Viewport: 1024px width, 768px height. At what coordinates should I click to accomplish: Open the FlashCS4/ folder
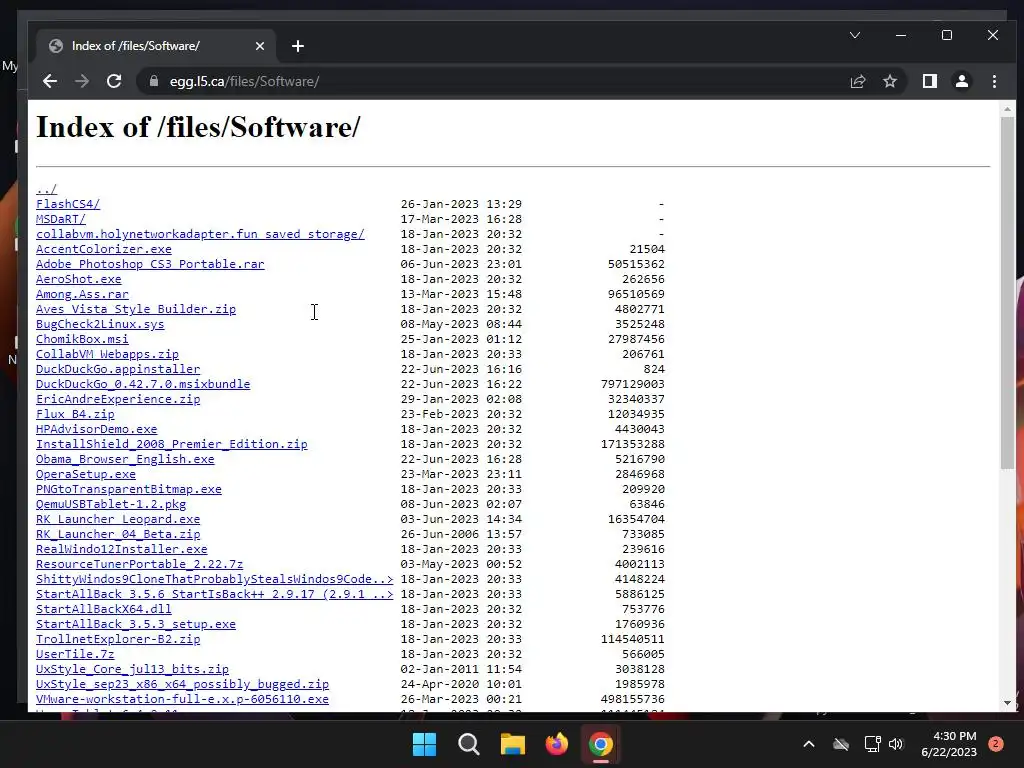point(68,204)
